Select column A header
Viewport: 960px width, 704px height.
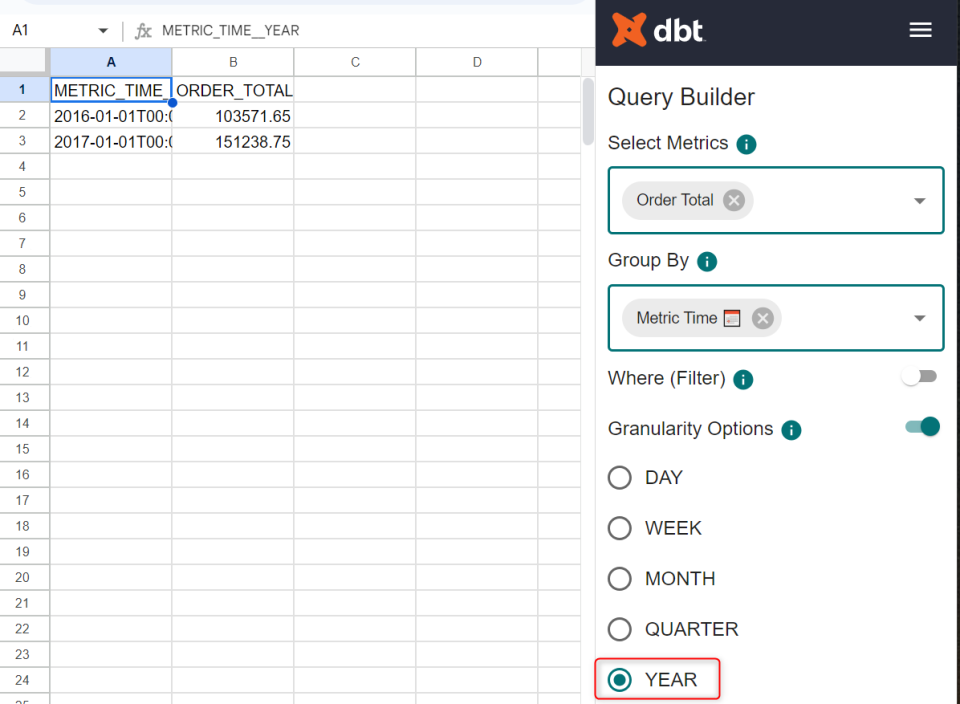tap(111, 62)
